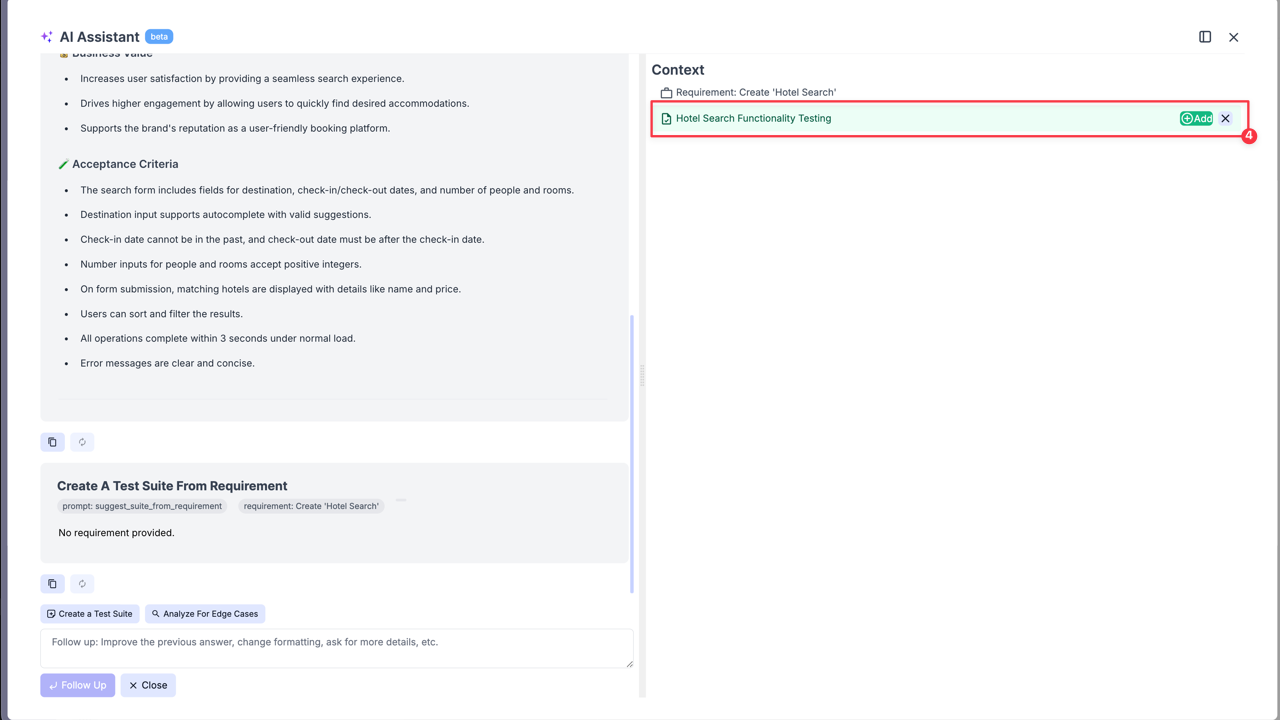Click the copy icon under the test suite response
This screenshot has height=720, width=1280.
pyautogui.click(x=52, y=583)
